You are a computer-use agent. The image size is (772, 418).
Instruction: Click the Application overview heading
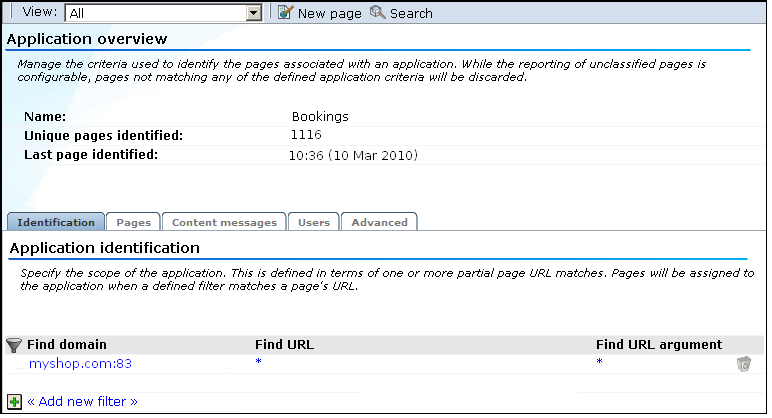coord(87,39)
